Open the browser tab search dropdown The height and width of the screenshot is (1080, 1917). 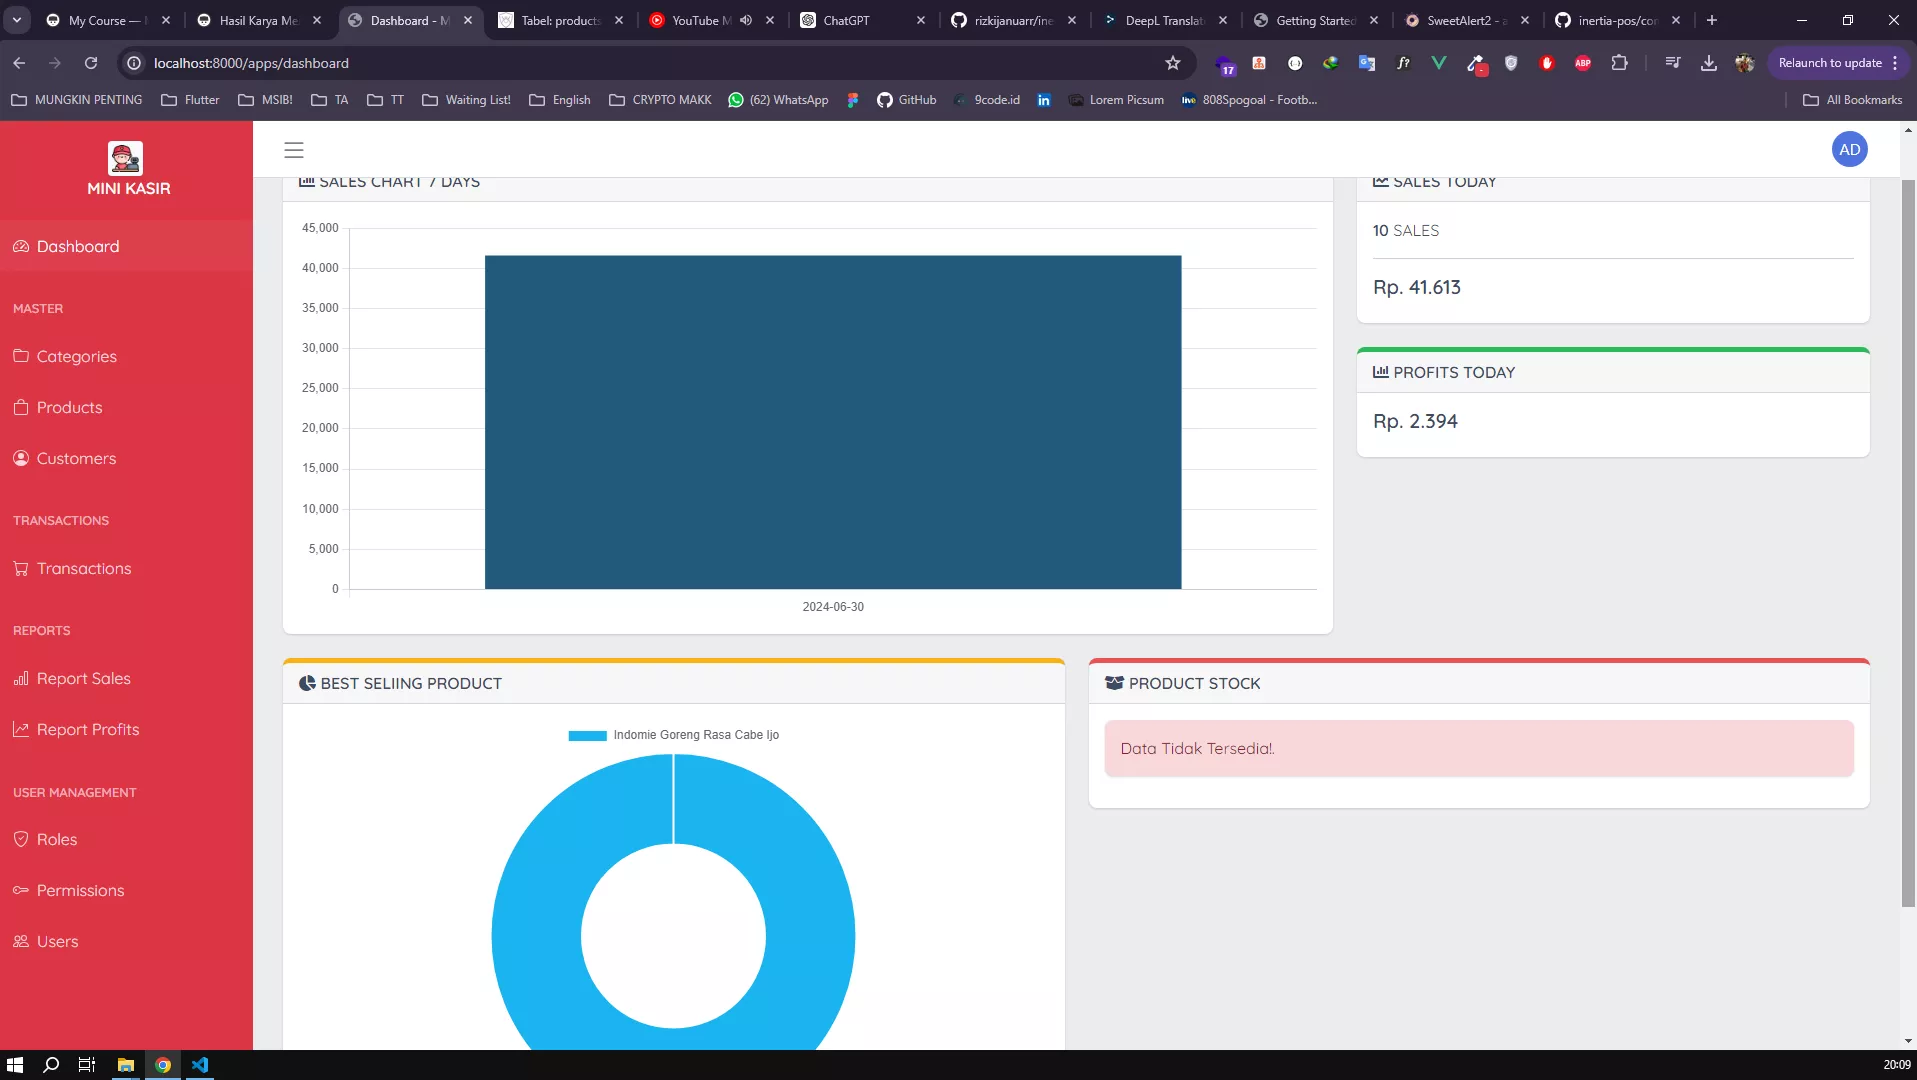click(17, 20)
